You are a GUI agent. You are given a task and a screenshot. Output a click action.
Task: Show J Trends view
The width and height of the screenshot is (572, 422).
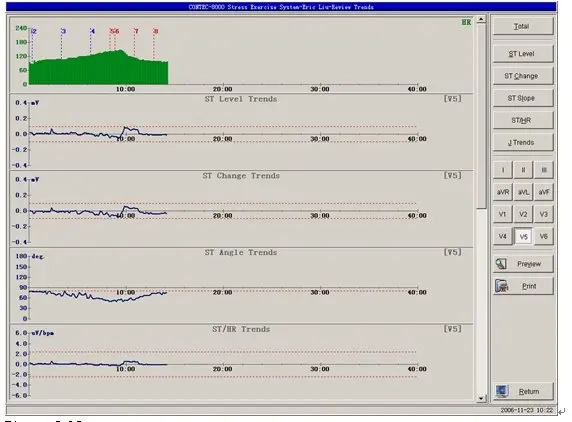[523, 143]
